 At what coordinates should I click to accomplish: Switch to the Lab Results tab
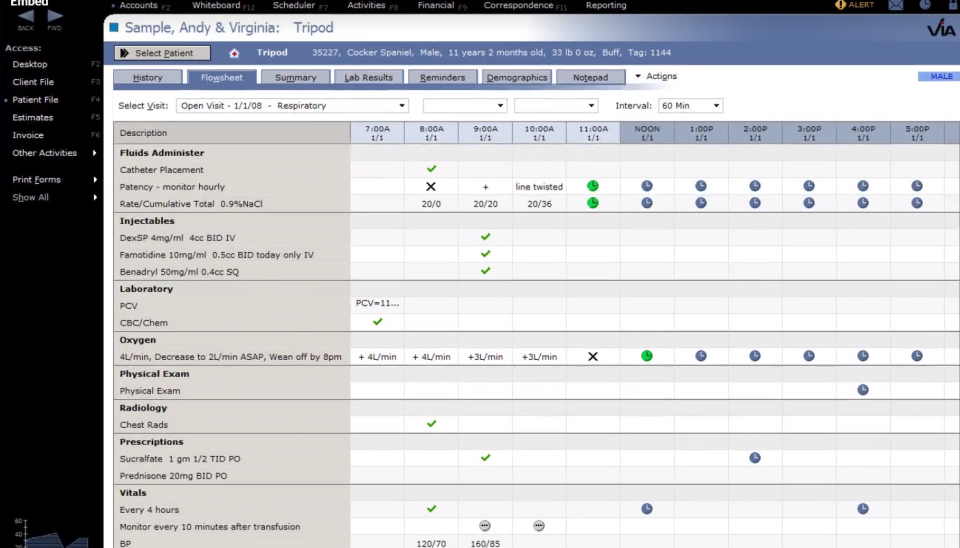[x=366, y=77]
